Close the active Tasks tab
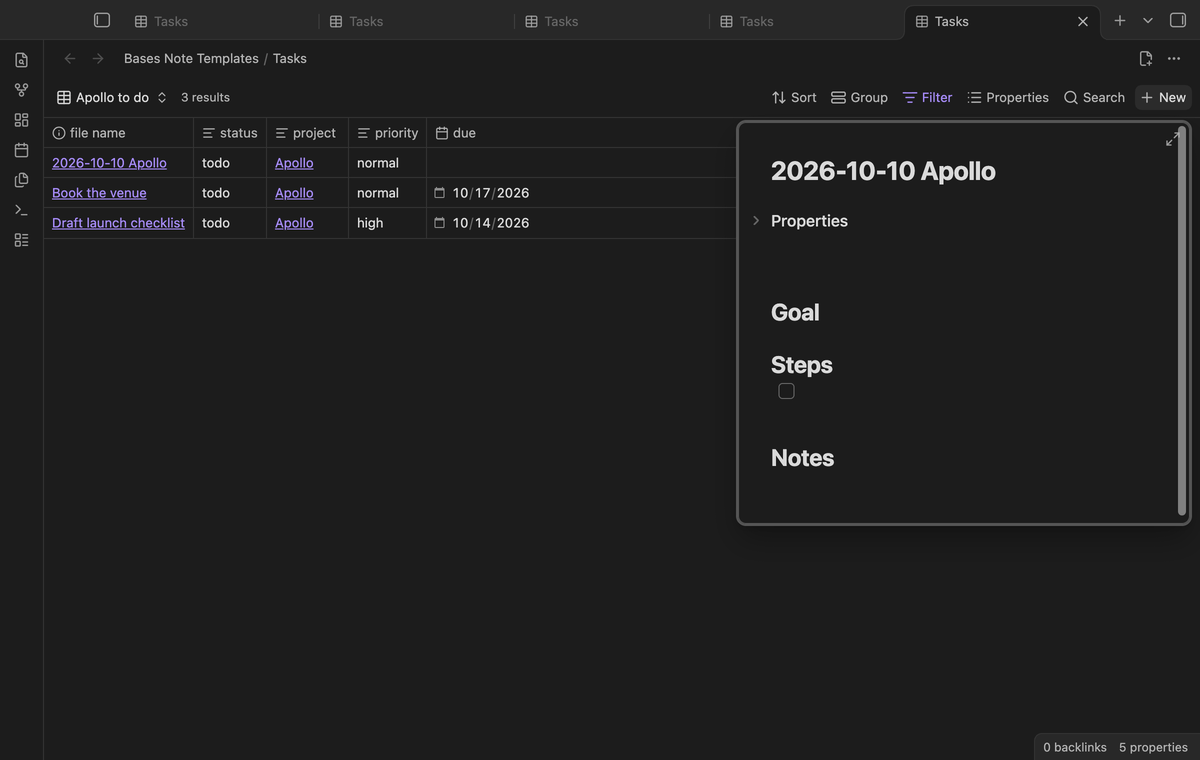 1083,21
